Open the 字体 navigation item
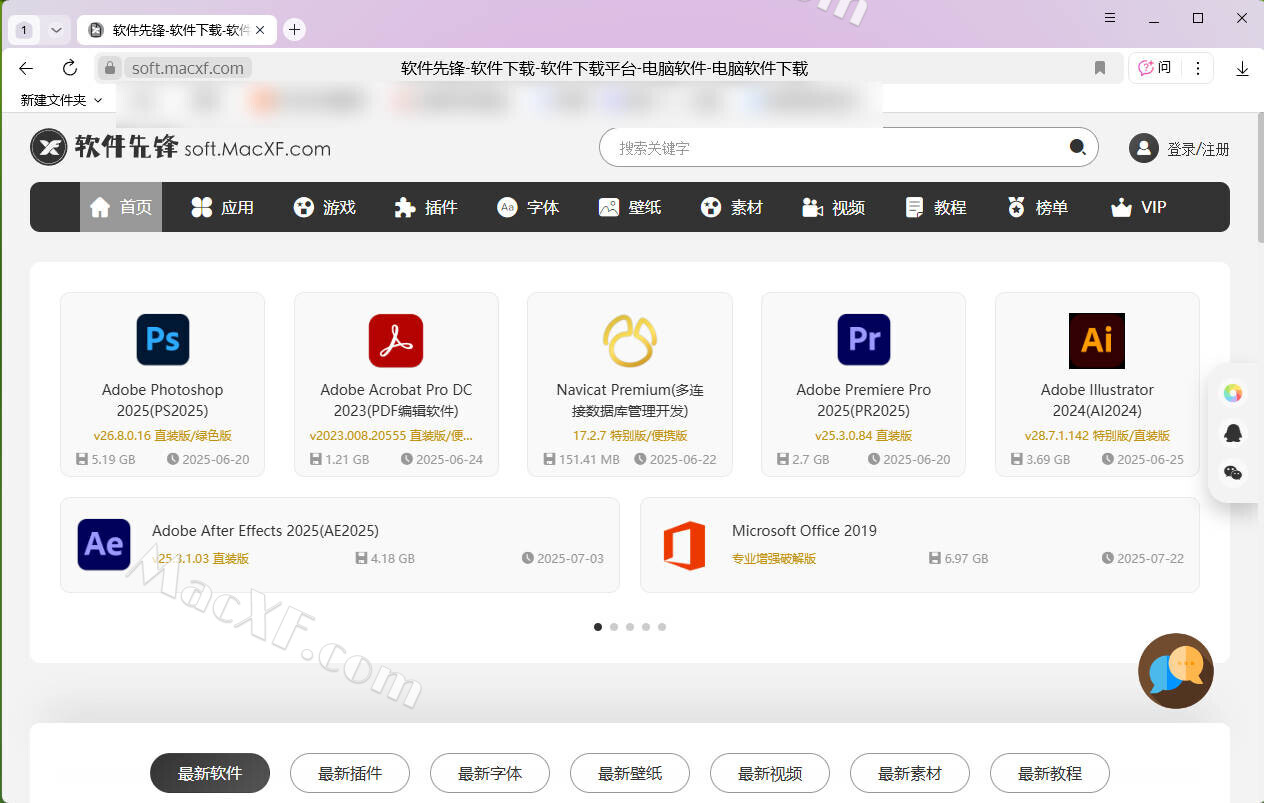Viewport: 1264px width, 803px height. point(528,207)
